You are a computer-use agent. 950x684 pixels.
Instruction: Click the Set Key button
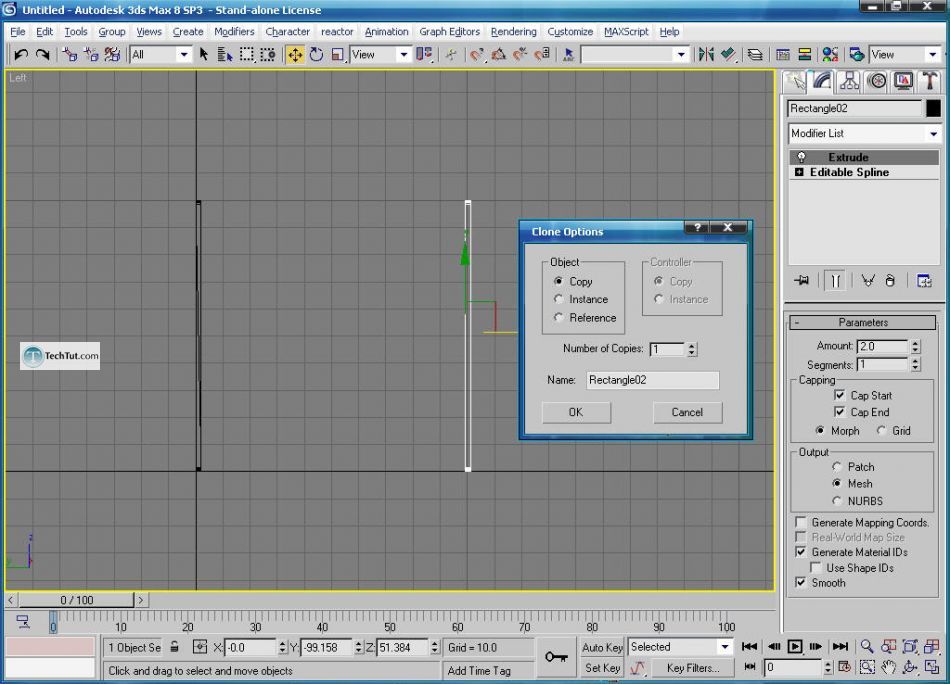click(602, 668)
